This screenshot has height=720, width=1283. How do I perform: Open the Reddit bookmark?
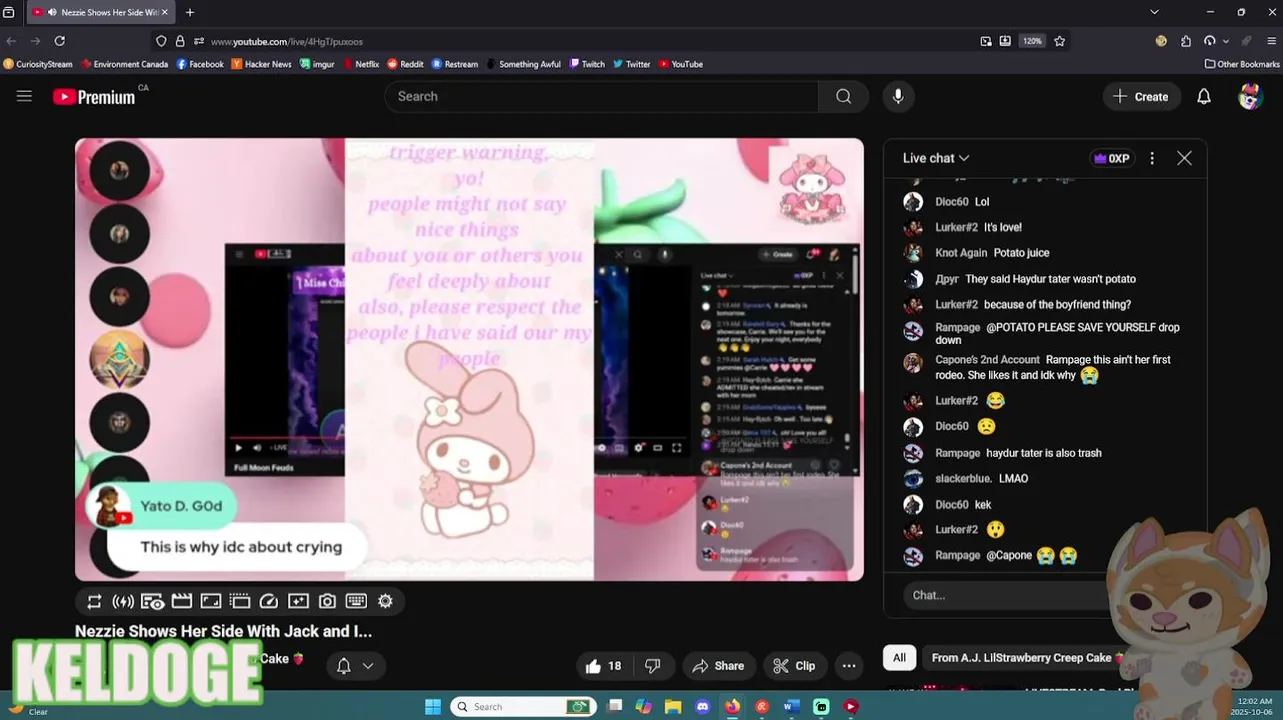[405, 64]
